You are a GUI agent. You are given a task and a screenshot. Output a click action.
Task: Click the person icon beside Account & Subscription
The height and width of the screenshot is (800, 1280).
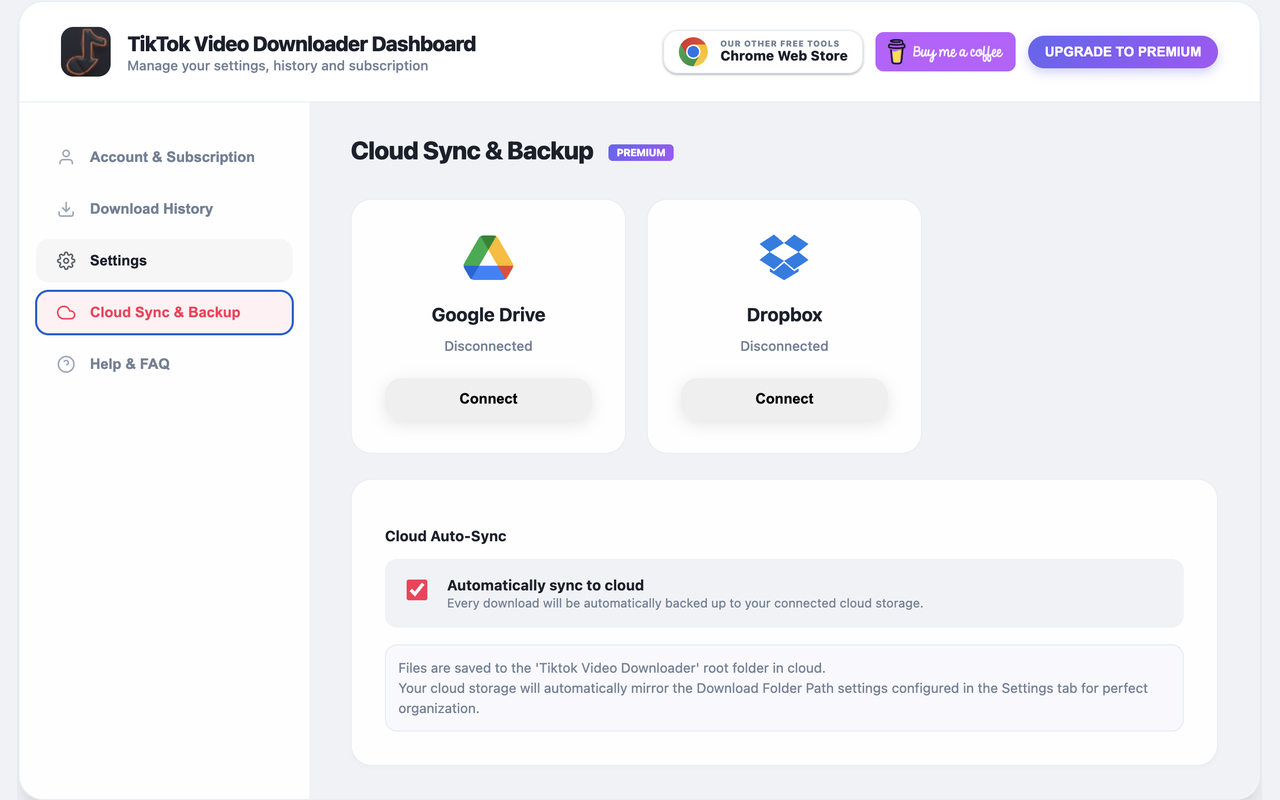point(66,157)
